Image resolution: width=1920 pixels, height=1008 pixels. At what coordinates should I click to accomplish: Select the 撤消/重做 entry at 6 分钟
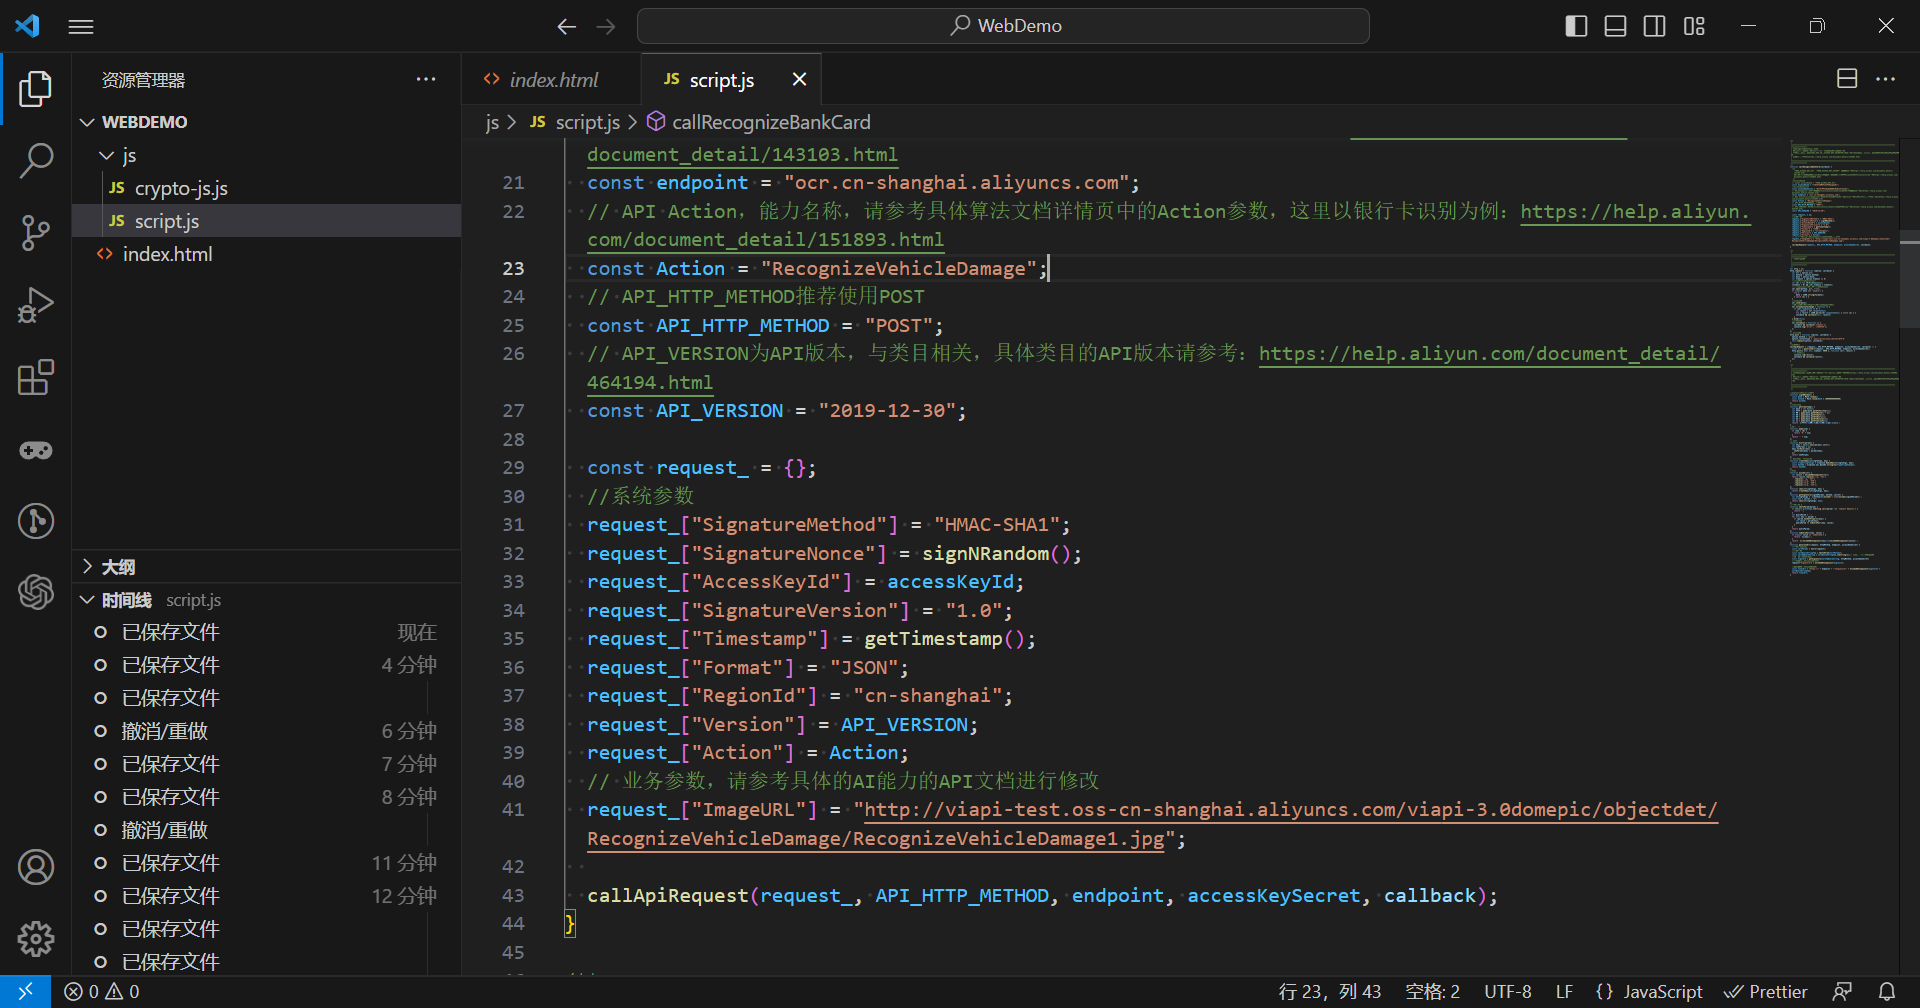click(x=266, y=732)
